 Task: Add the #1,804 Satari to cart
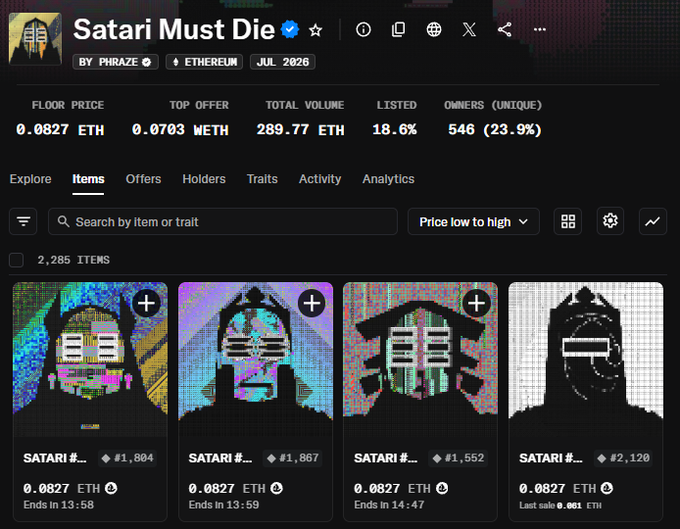146,303
